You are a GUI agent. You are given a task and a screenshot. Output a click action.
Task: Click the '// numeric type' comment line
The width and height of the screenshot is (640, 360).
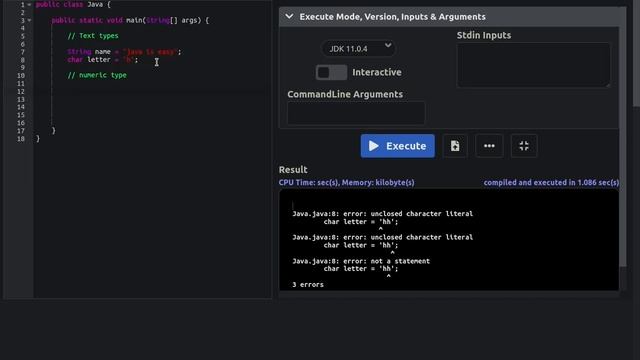(x=97, y=75)
